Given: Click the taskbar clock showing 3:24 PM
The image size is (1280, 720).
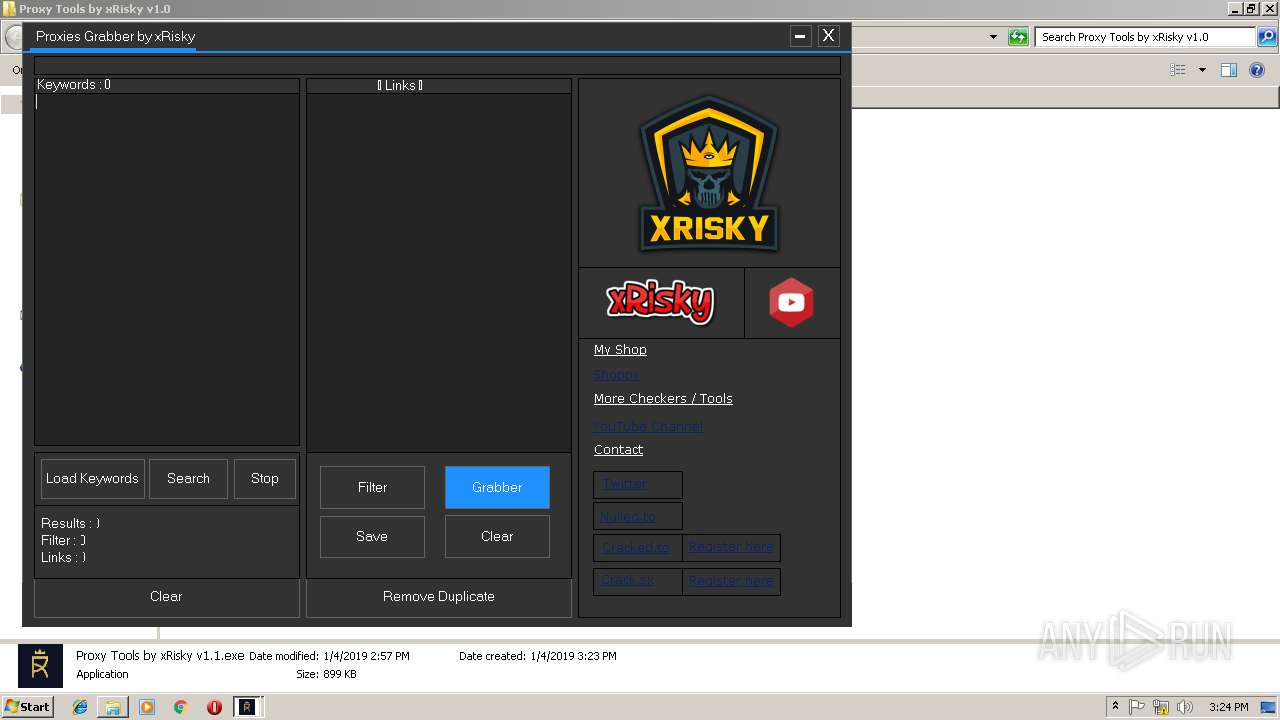Looking at the screenshot, I should [1228, 707].
